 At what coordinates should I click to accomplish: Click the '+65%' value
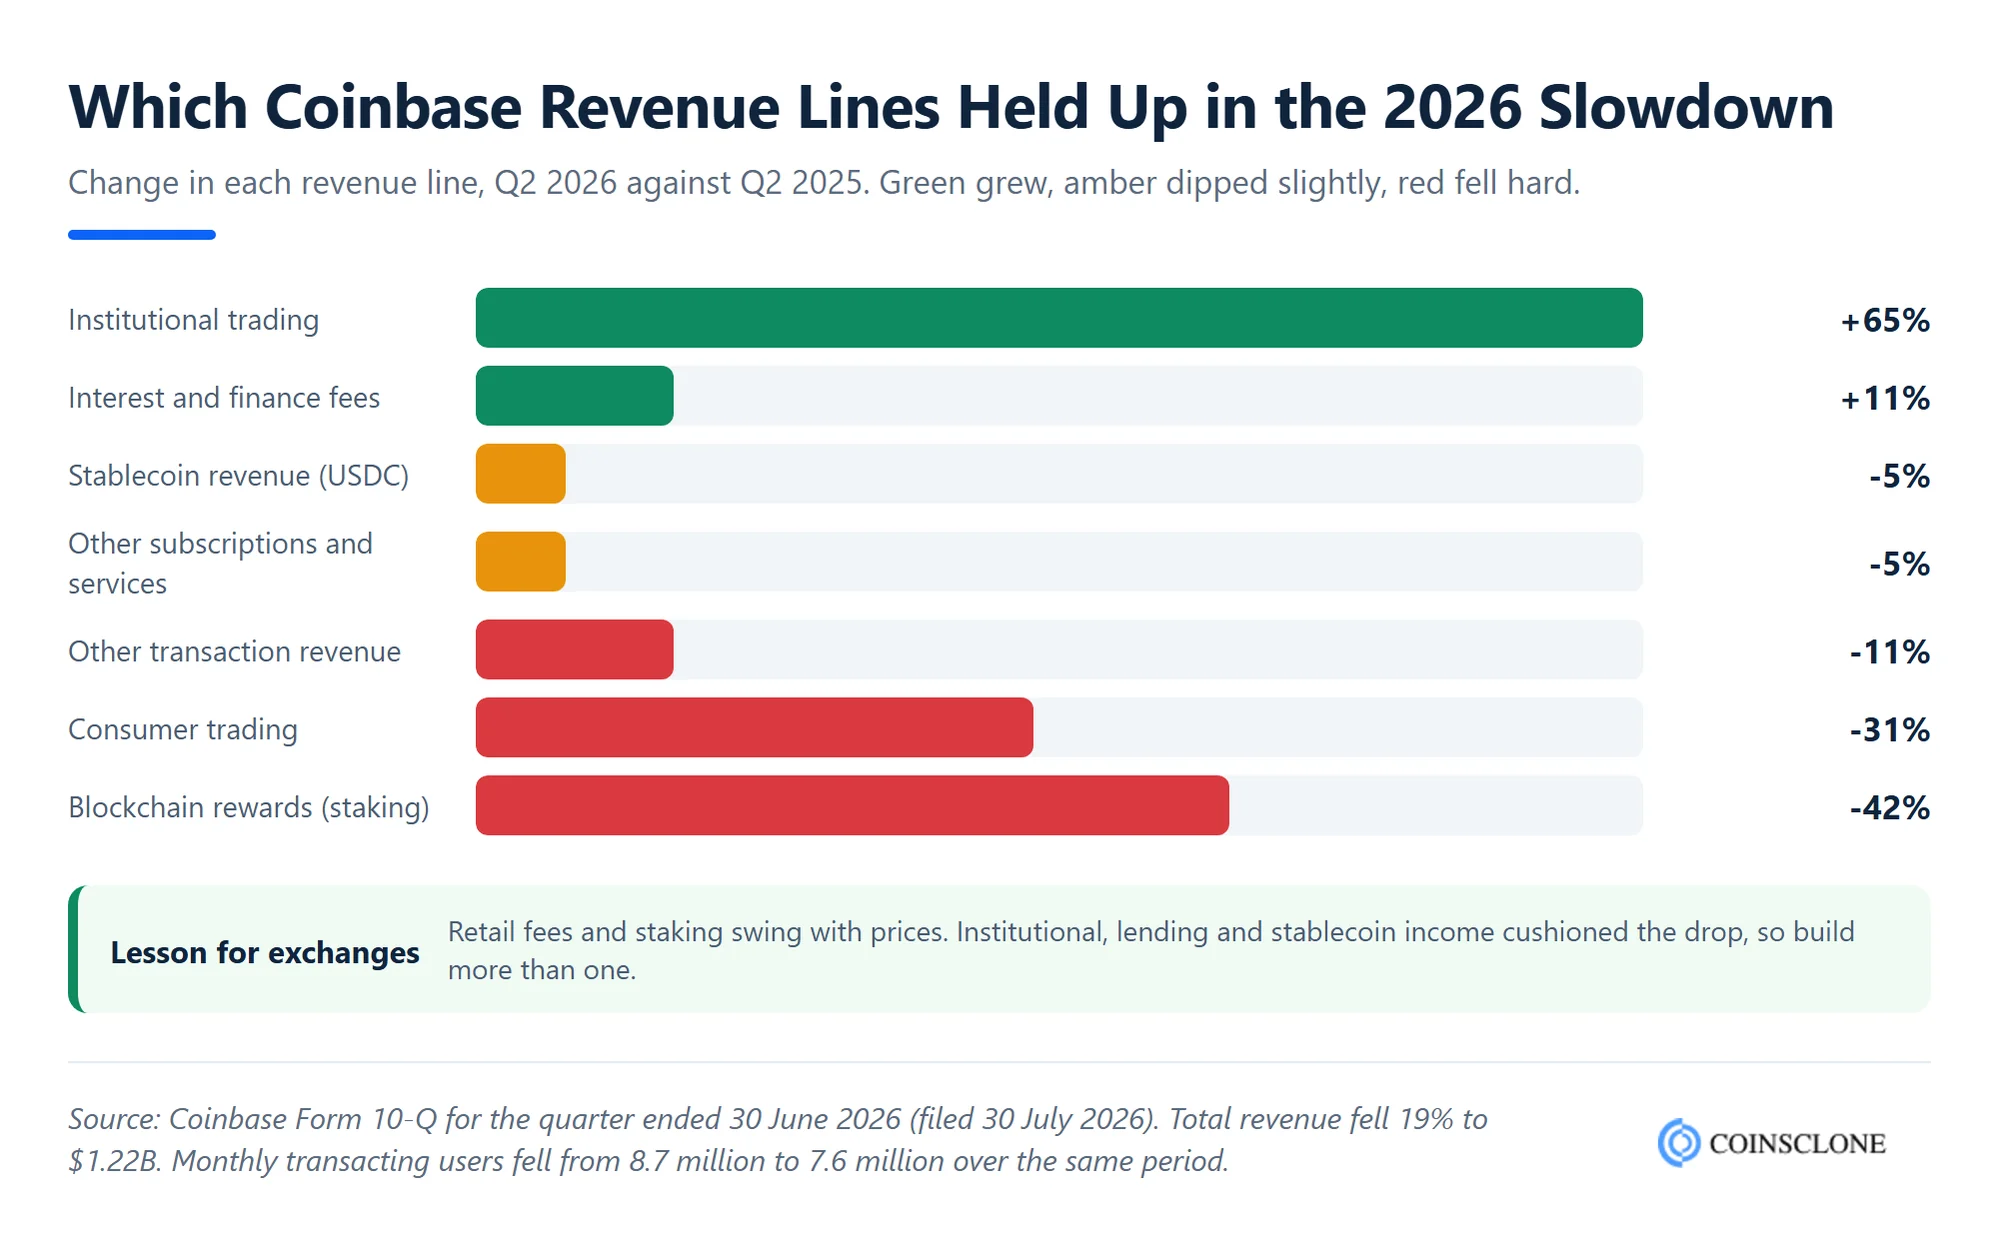[x=1885, y=320]
